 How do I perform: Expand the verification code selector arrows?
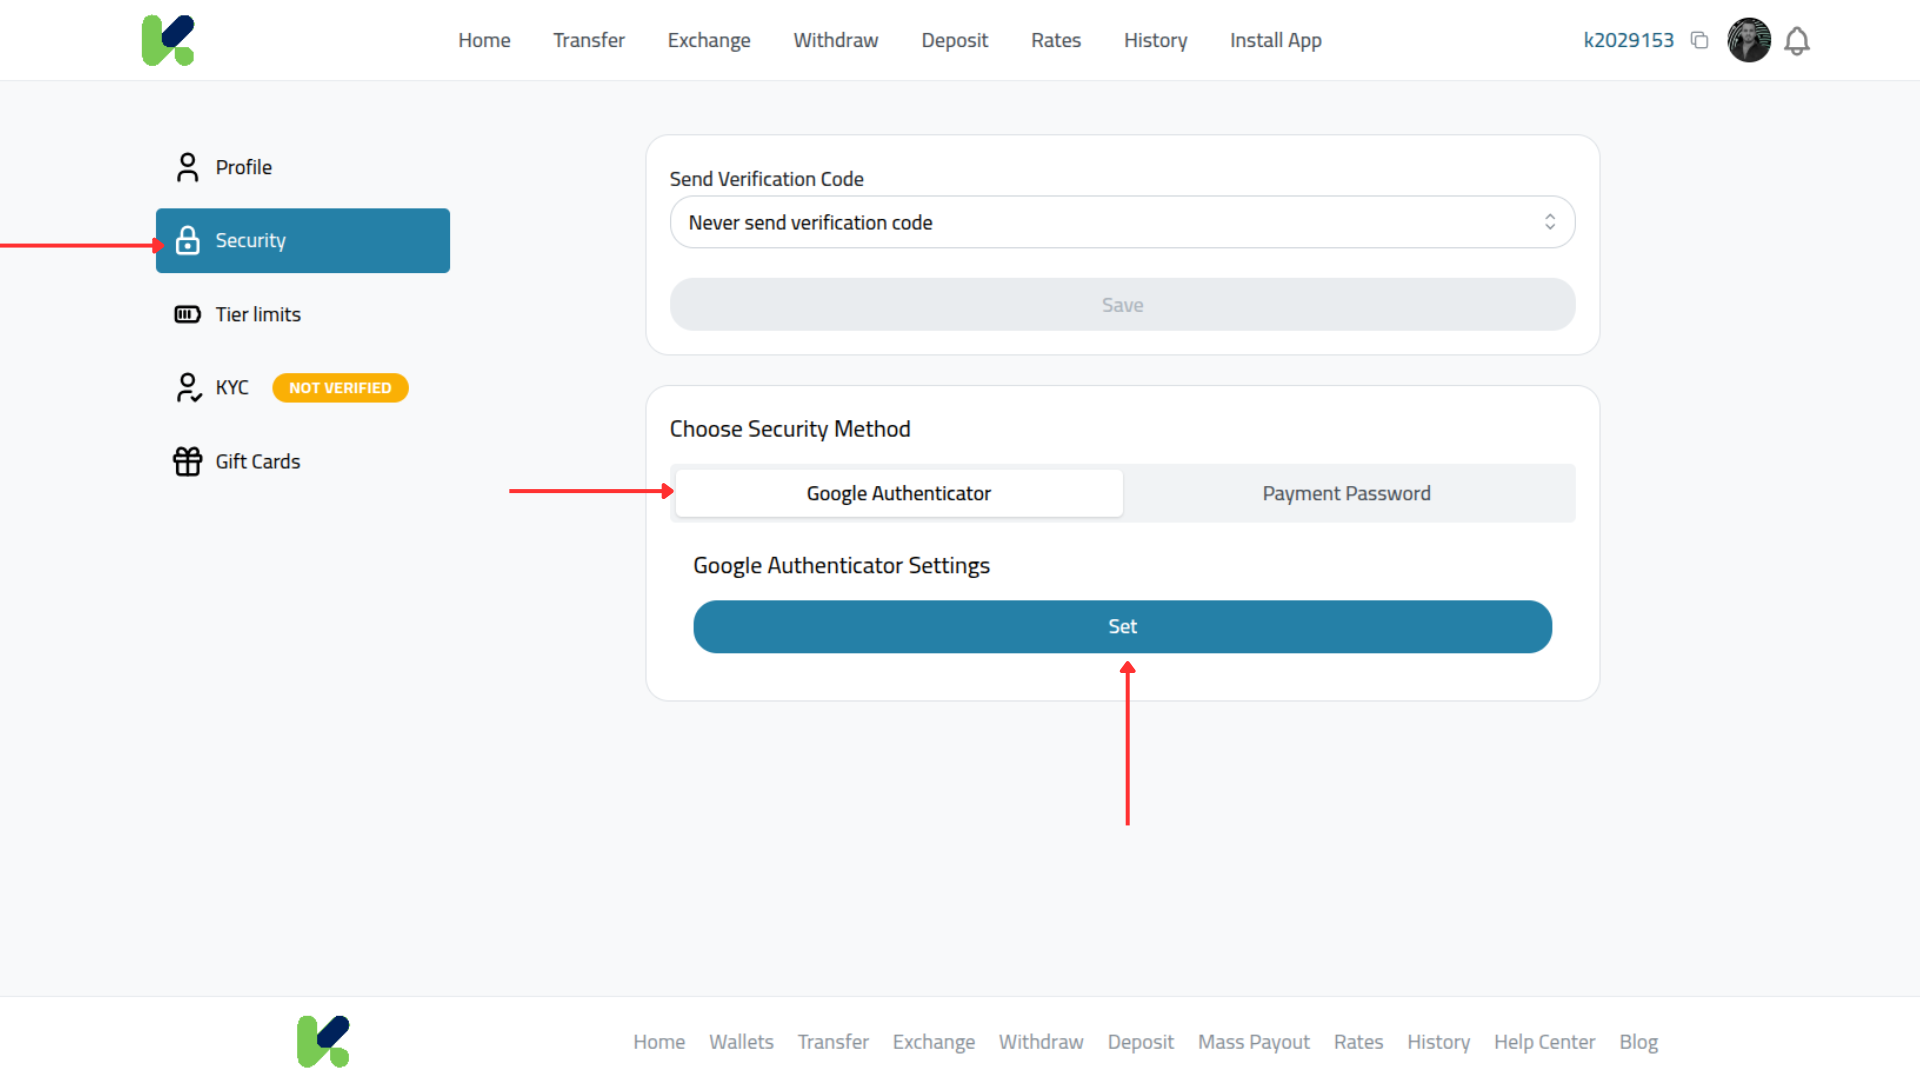click(1551, 222)
